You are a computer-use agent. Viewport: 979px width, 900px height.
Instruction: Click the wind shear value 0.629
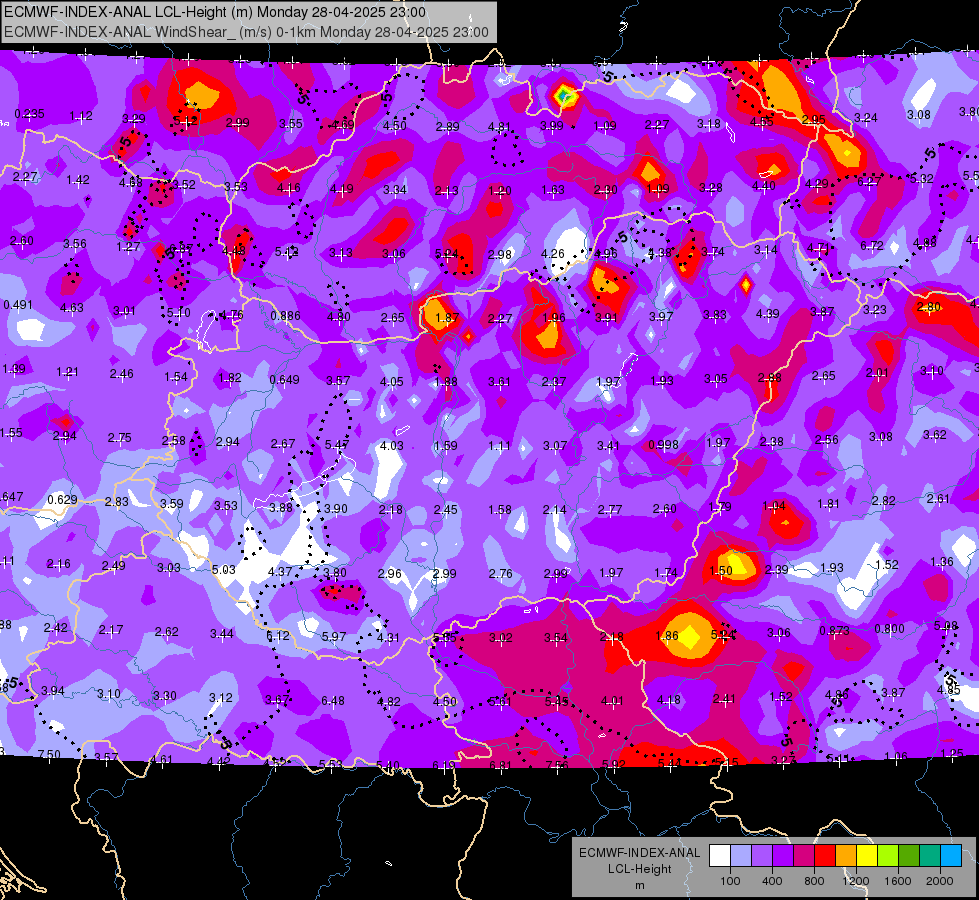pos(62,500)
